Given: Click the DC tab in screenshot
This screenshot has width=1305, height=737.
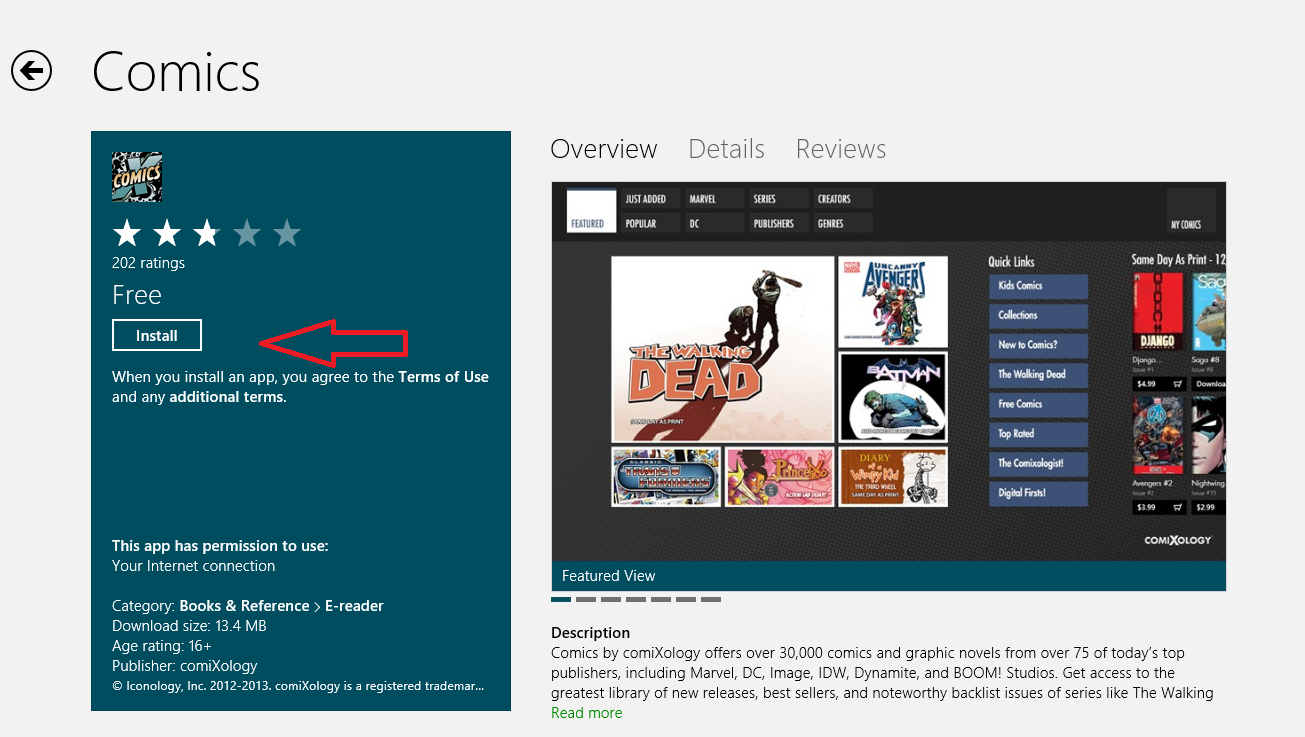Looking at the screenshot, I should coord(714,223).
